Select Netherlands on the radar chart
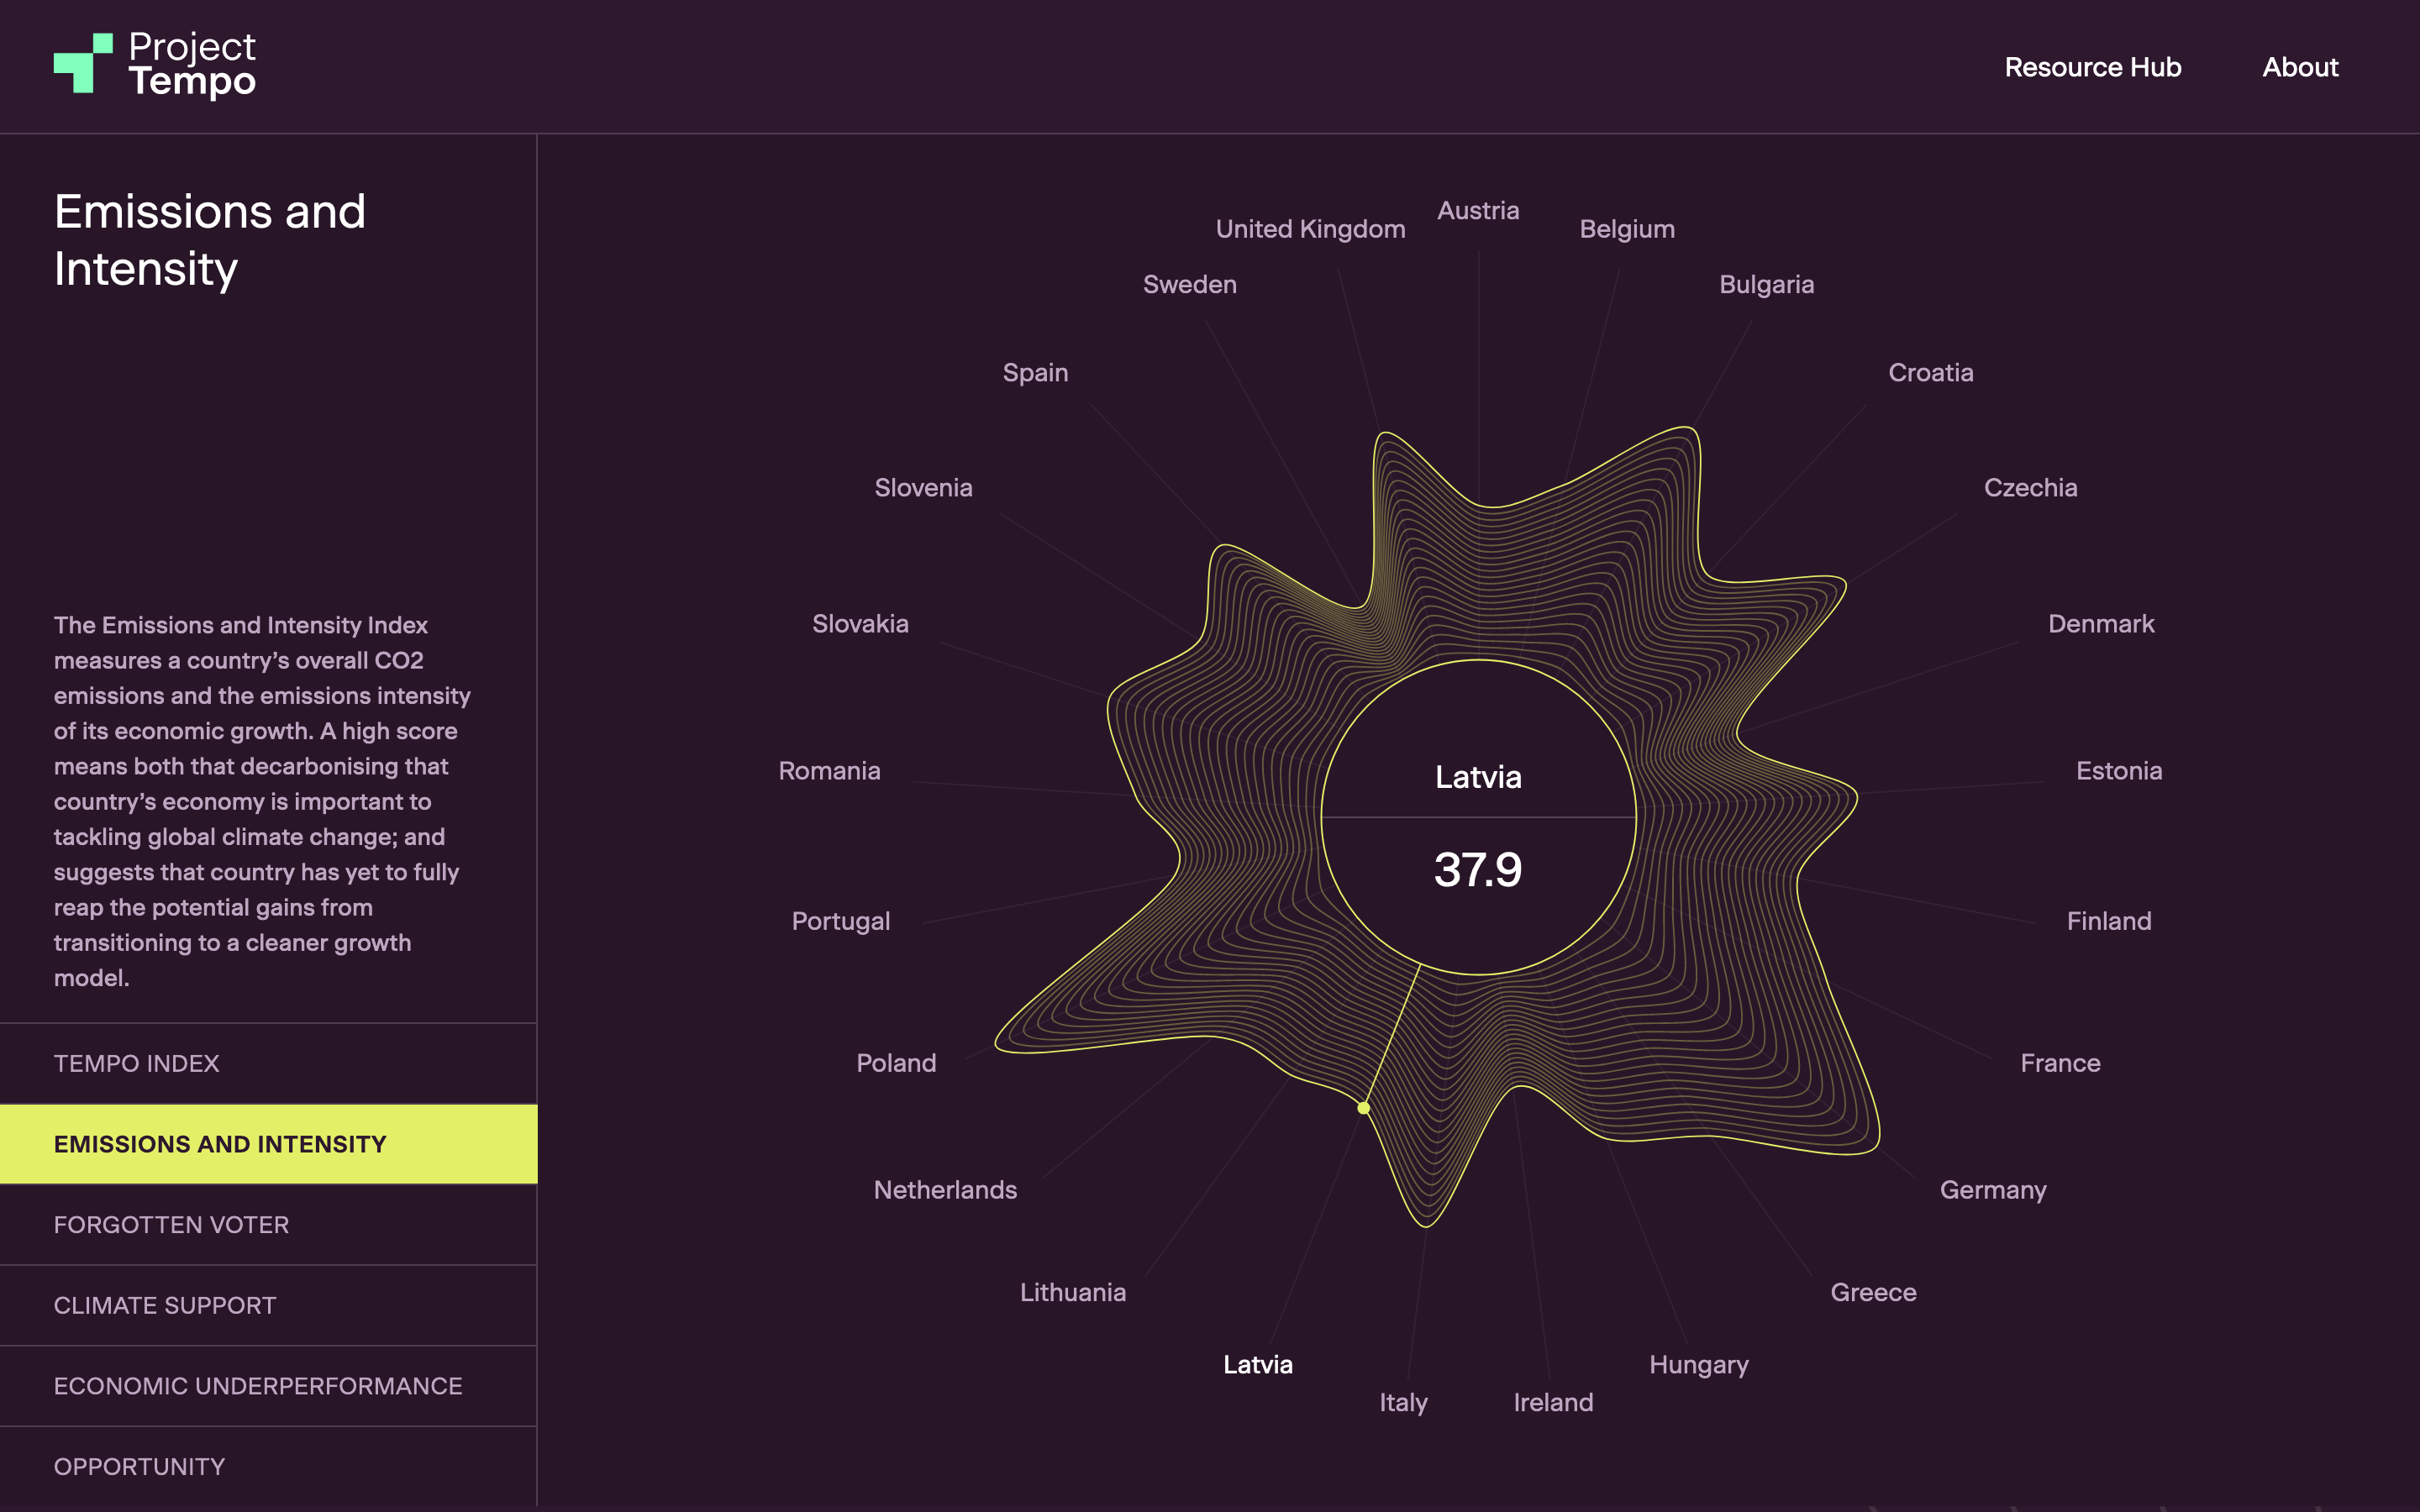 tap(944, 1190)
